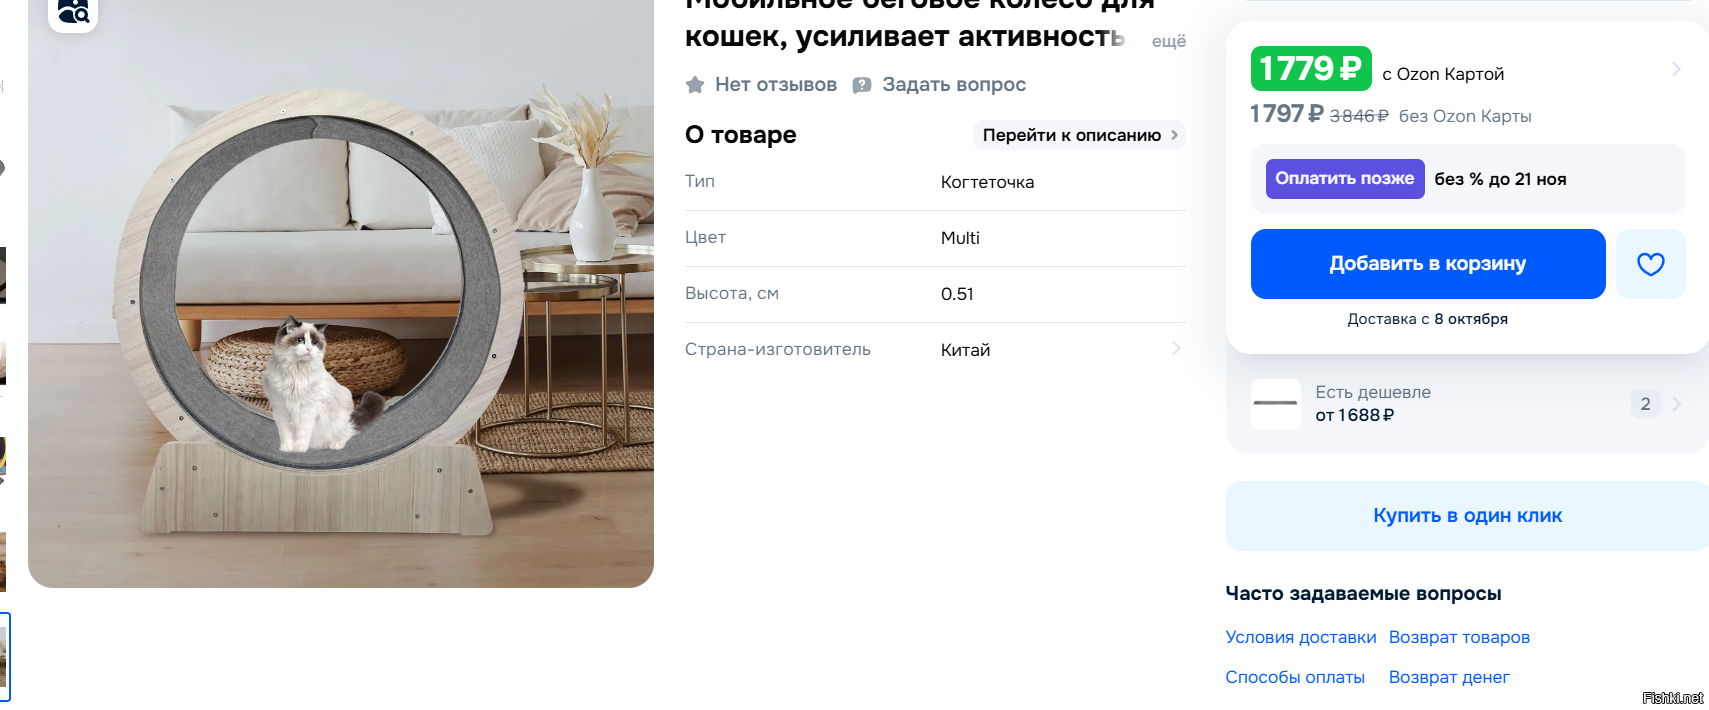The image size is (1709, 710).
Task: Open the cat wheel main product image
Action: 341,294
